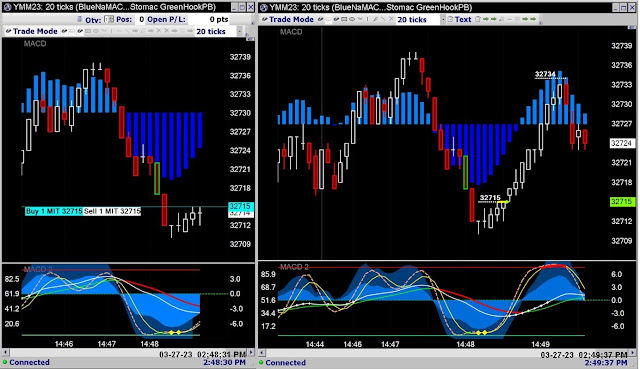Click the Buy 1 MIT 32715 order label
The image size is (640, 369).
(54, 211)
